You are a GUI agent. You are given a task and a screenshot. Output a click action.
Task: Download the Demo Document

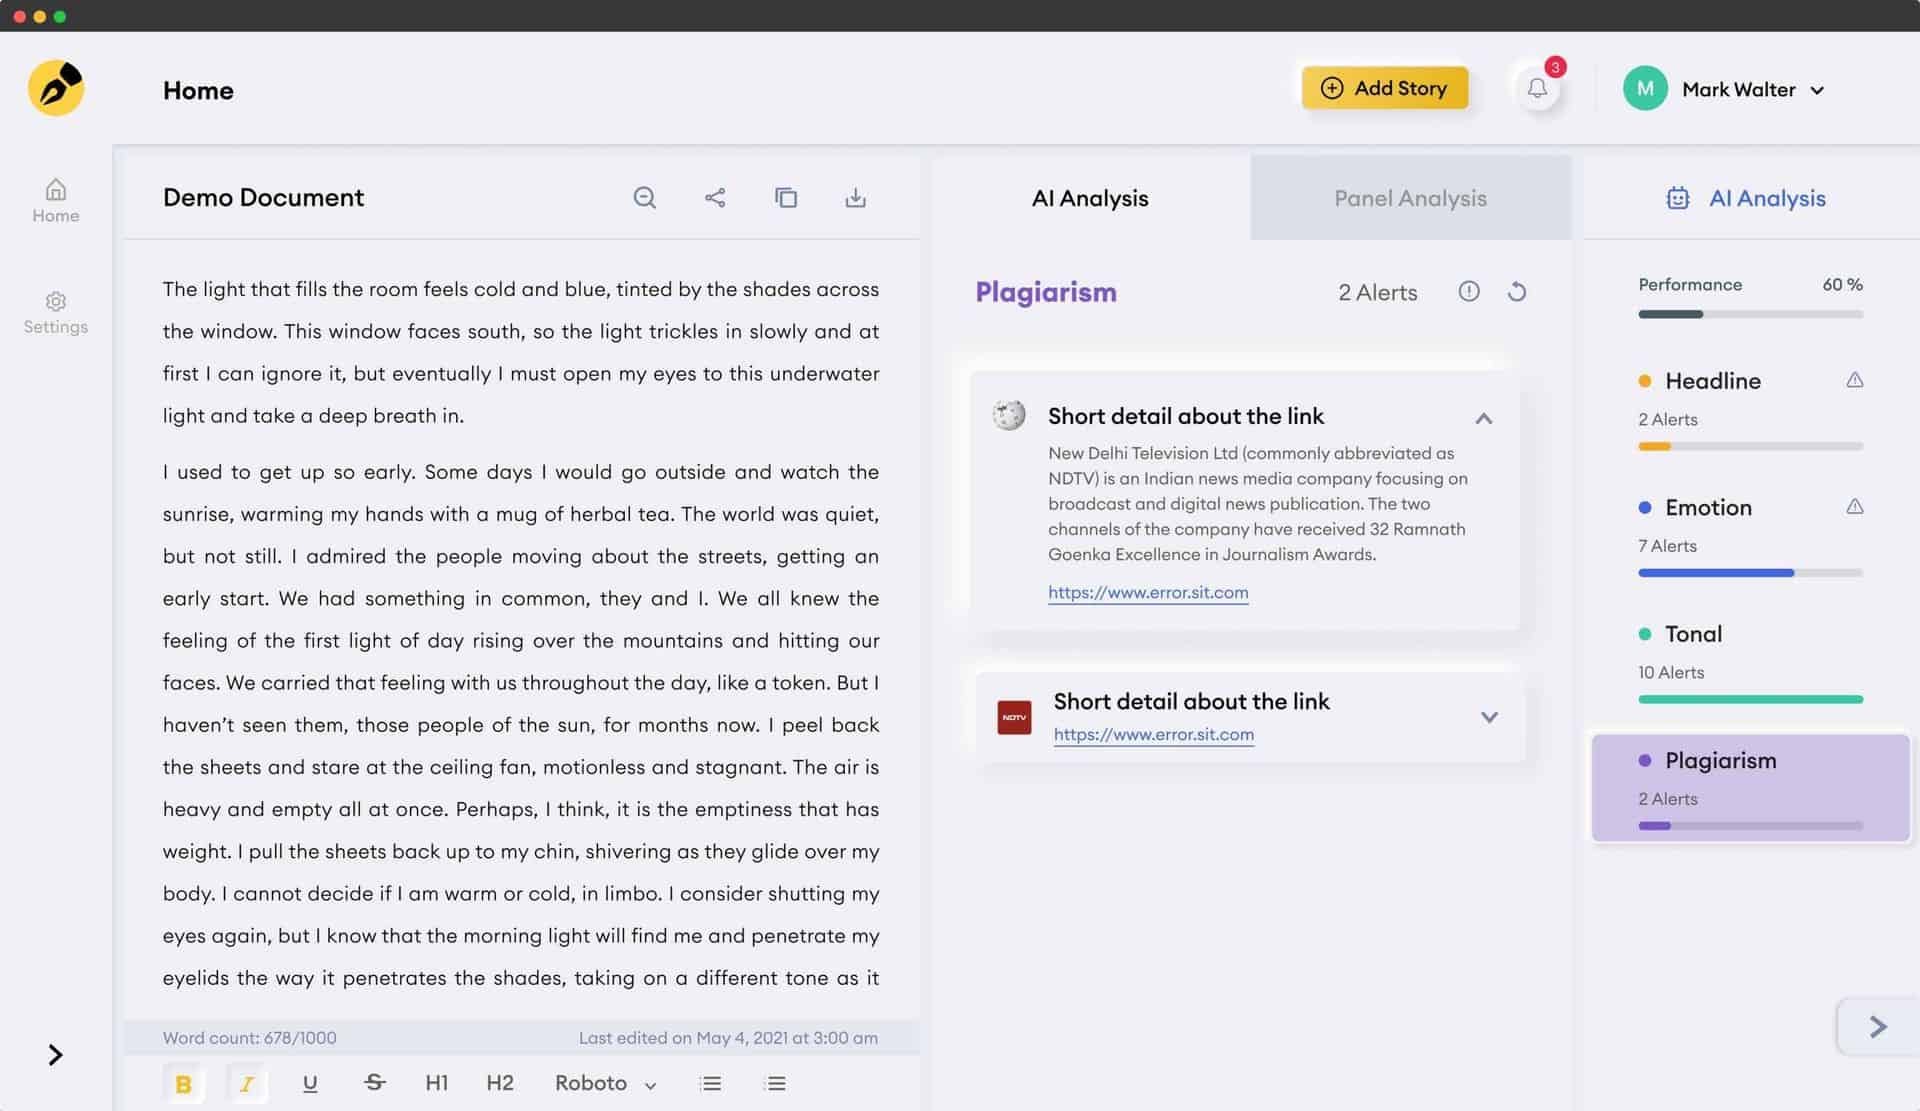tap(855, 198)
